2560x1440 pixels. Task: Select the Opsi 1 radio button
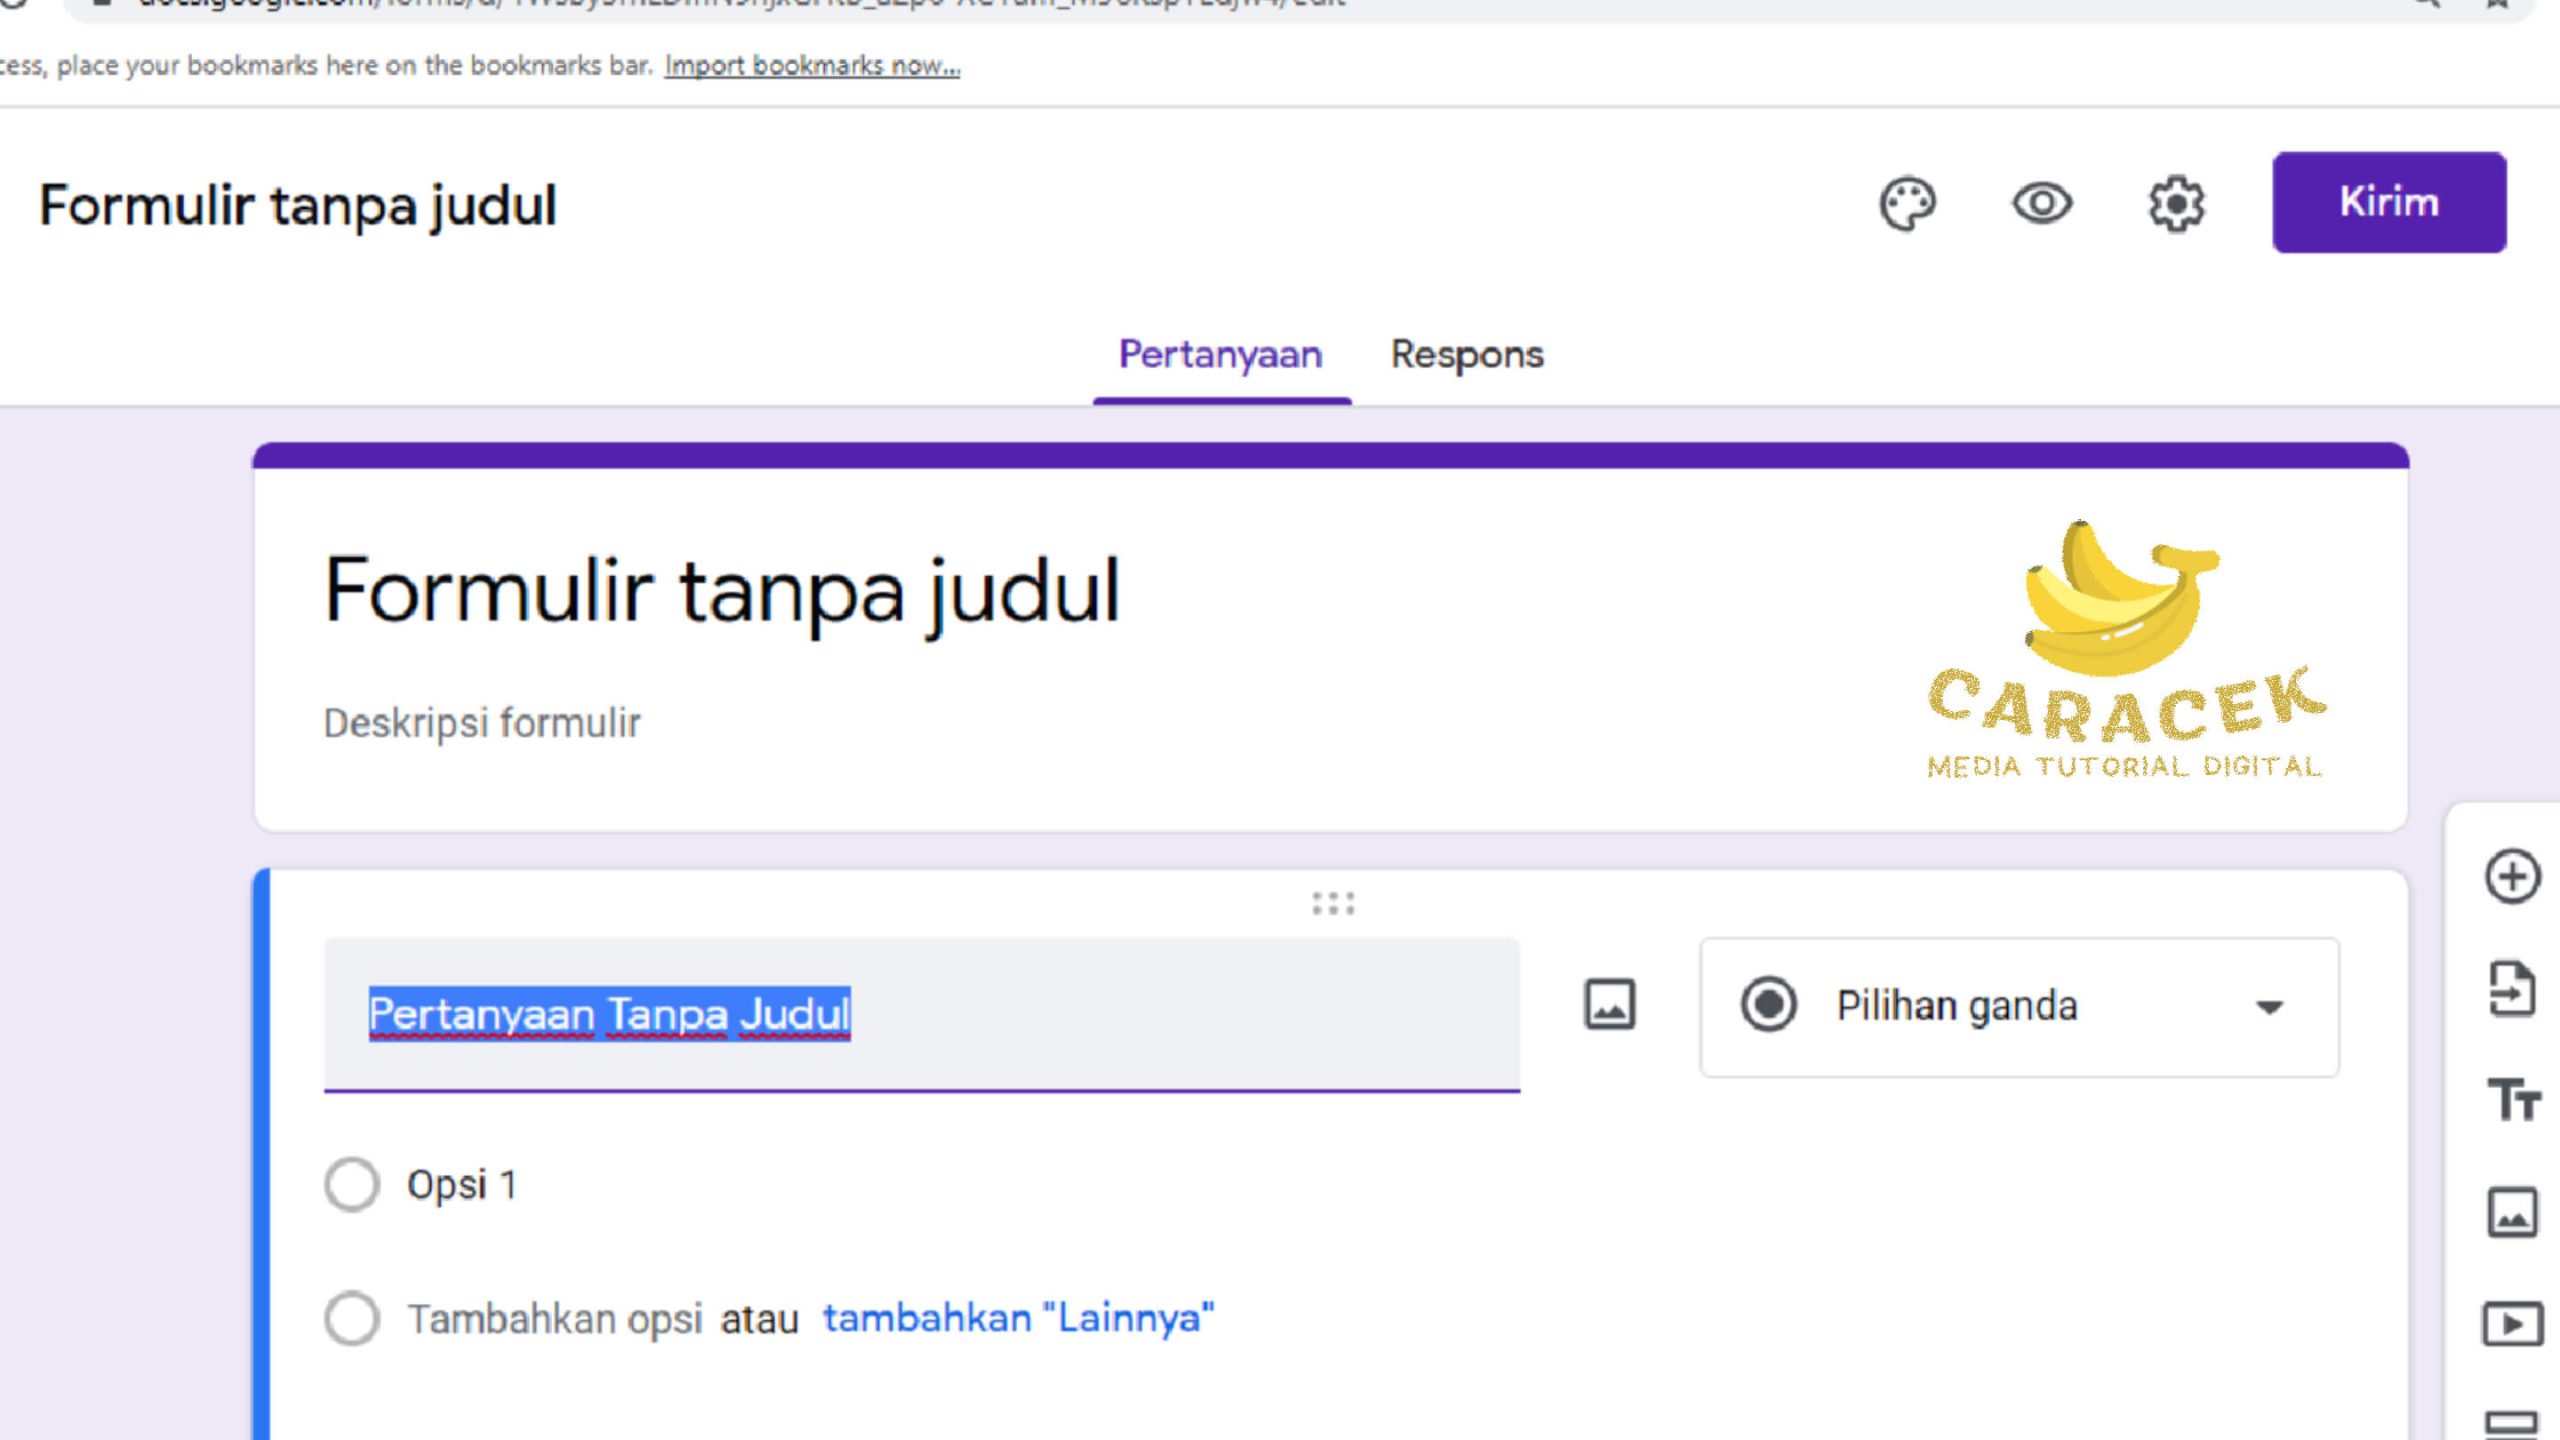[x=352, y=1185]
